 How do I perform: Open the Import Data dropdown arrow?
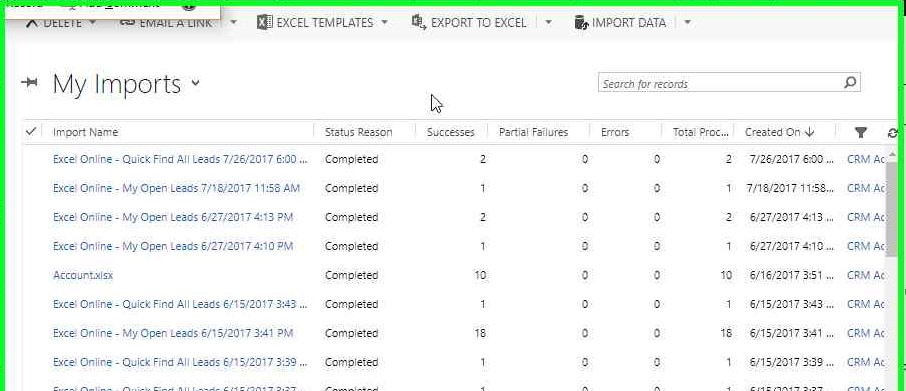pyautogui.click(x=687, y=23)
